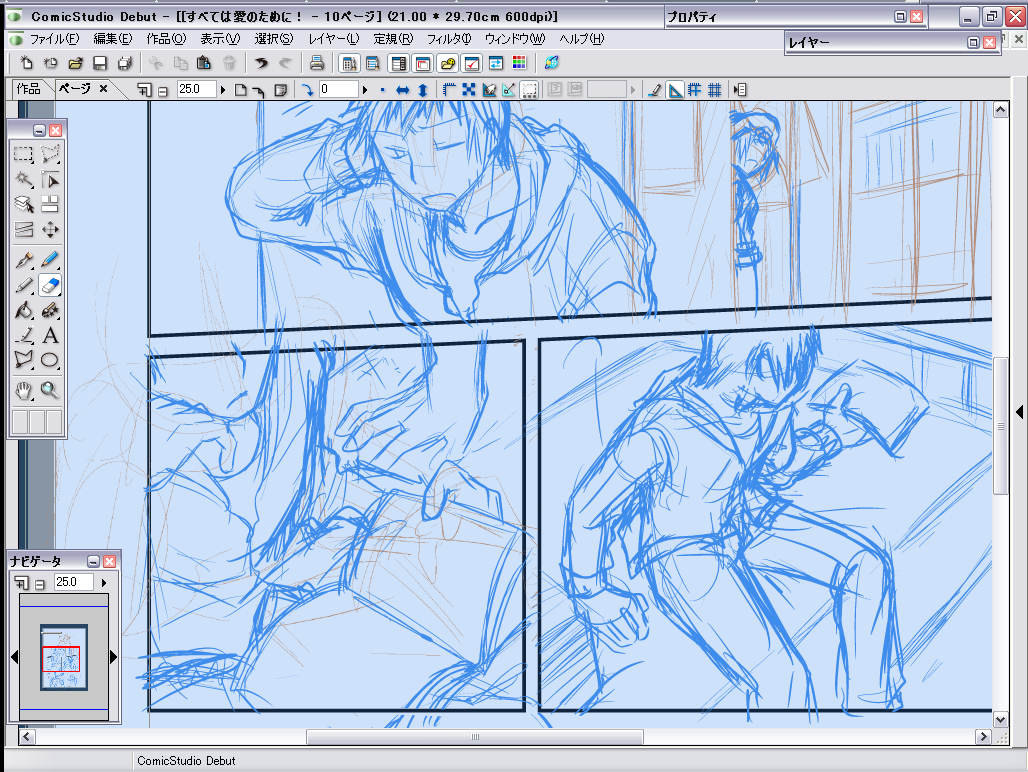
Task: Select the polyline shape tool
Action: point(24,360)
